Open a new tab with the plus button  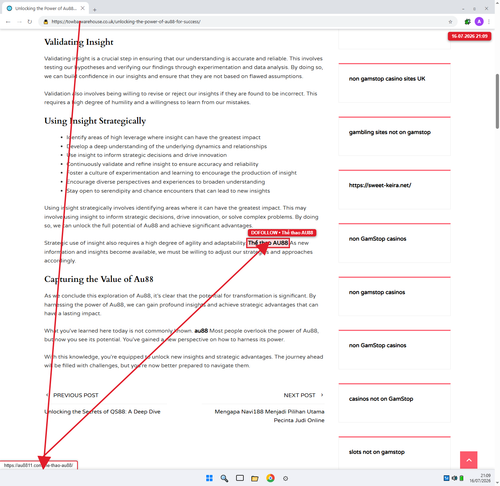pyautogui.click(x=95, y=10)
